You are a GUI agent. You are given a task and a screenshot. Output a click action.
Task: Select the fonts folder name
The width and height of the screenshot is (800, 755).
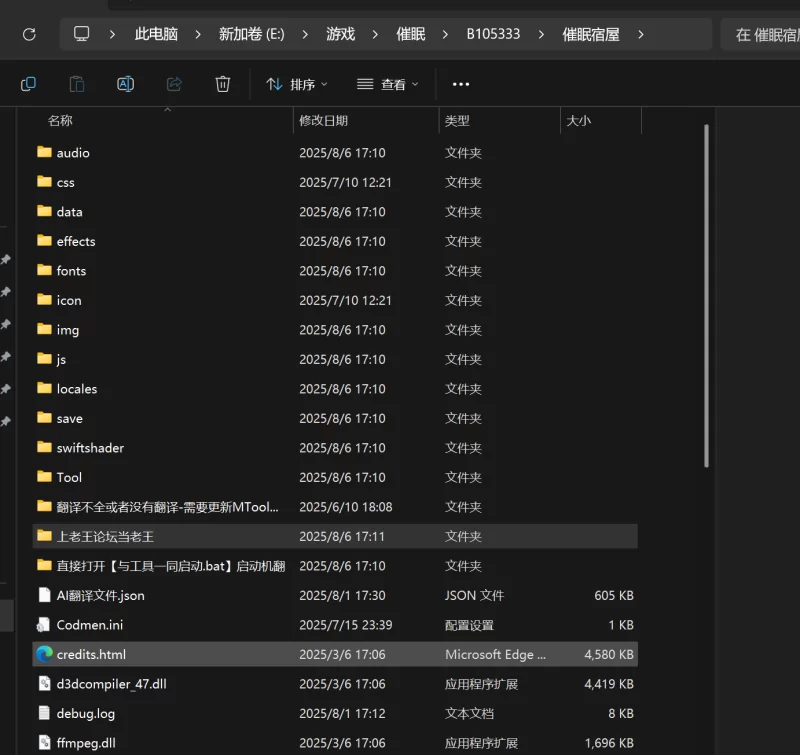[x=71, y=270]
